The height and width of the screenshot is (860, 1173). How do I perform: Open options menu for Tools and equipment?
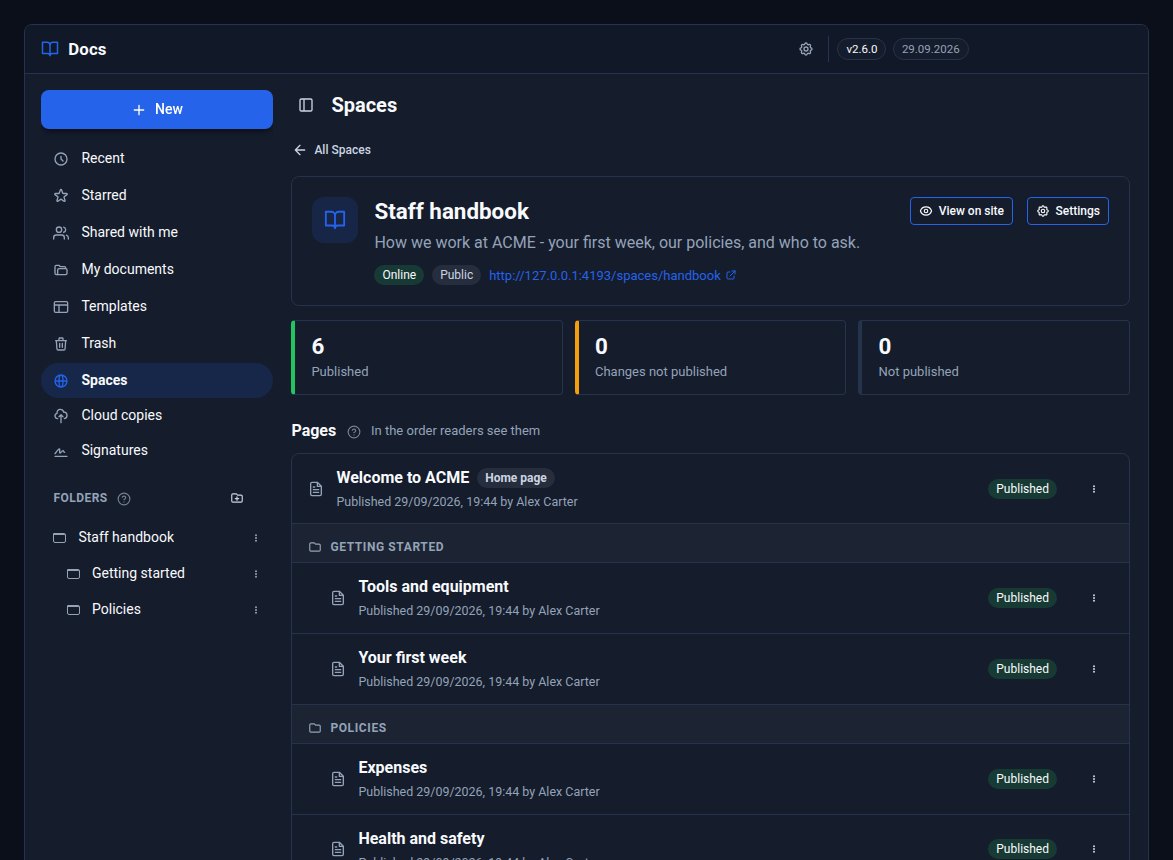point(1094,598)
